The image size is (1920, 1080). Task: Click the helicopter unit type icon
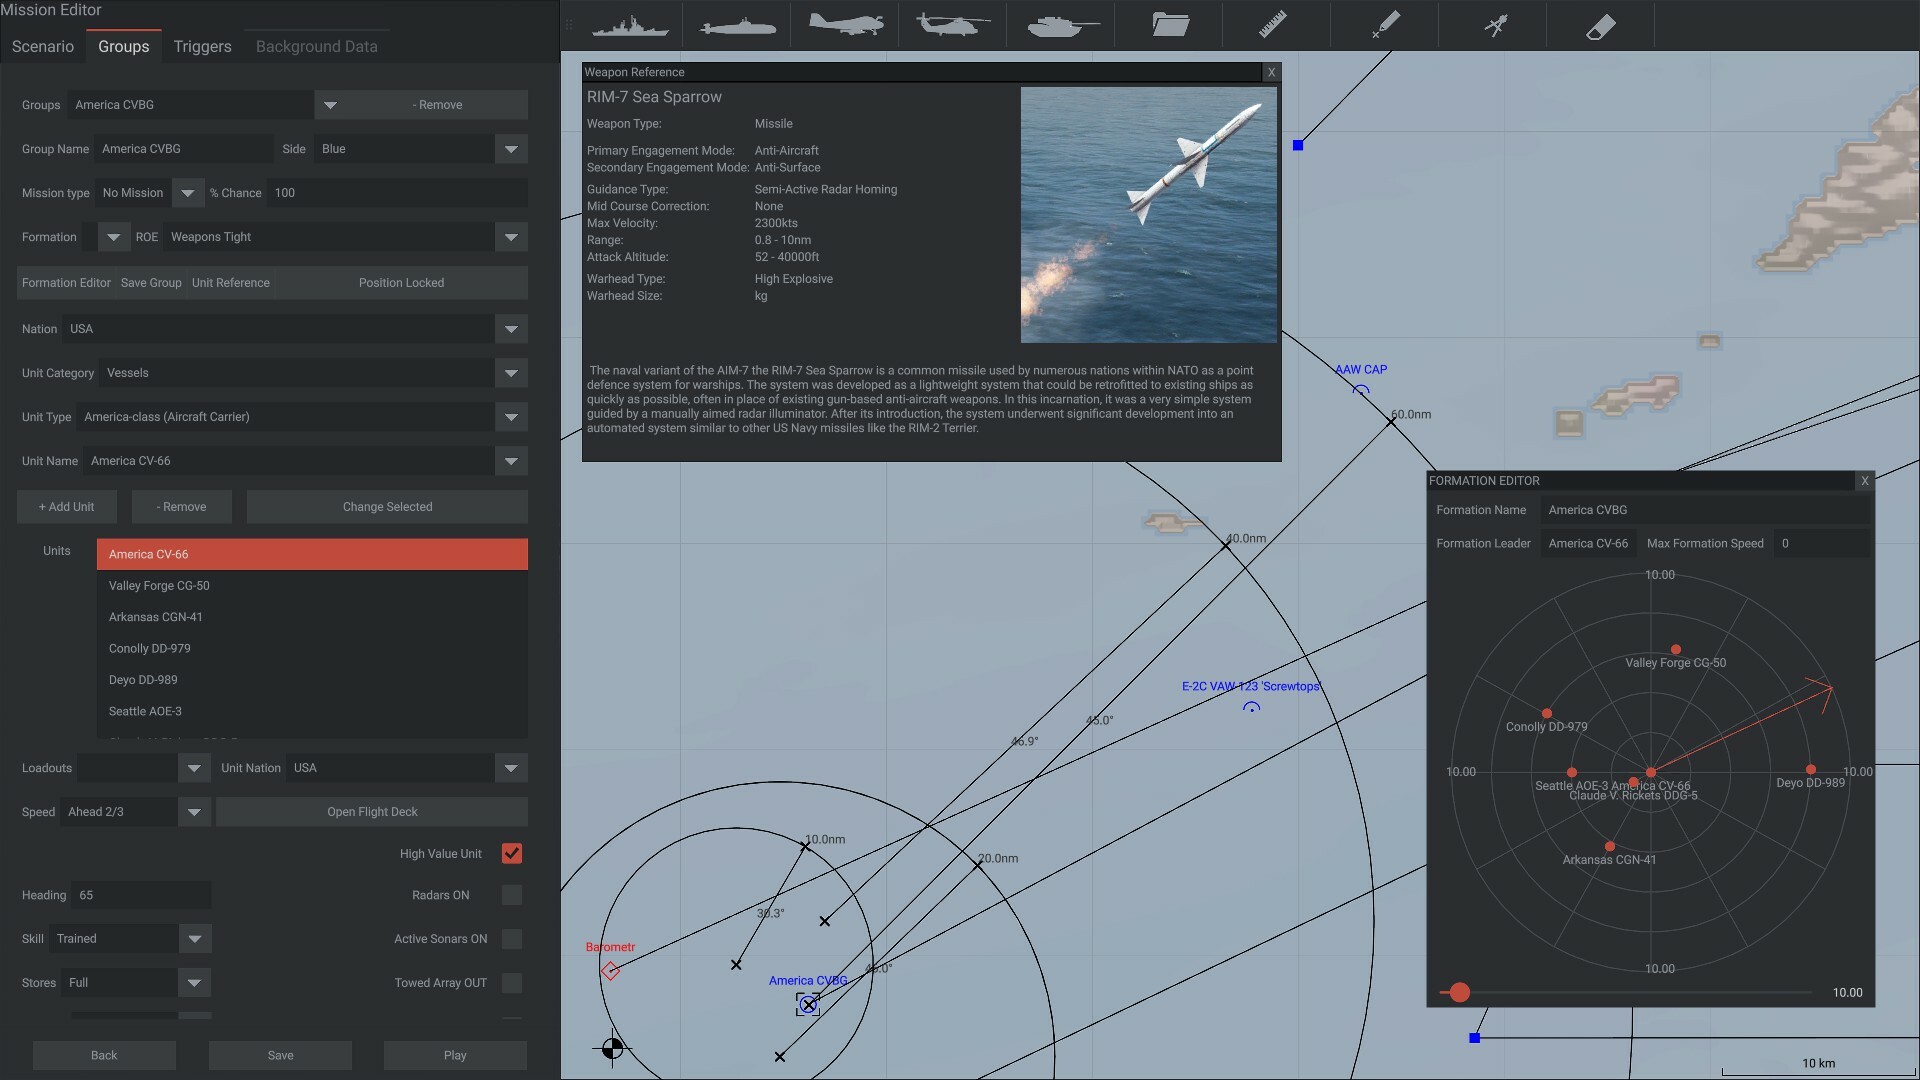951,24
